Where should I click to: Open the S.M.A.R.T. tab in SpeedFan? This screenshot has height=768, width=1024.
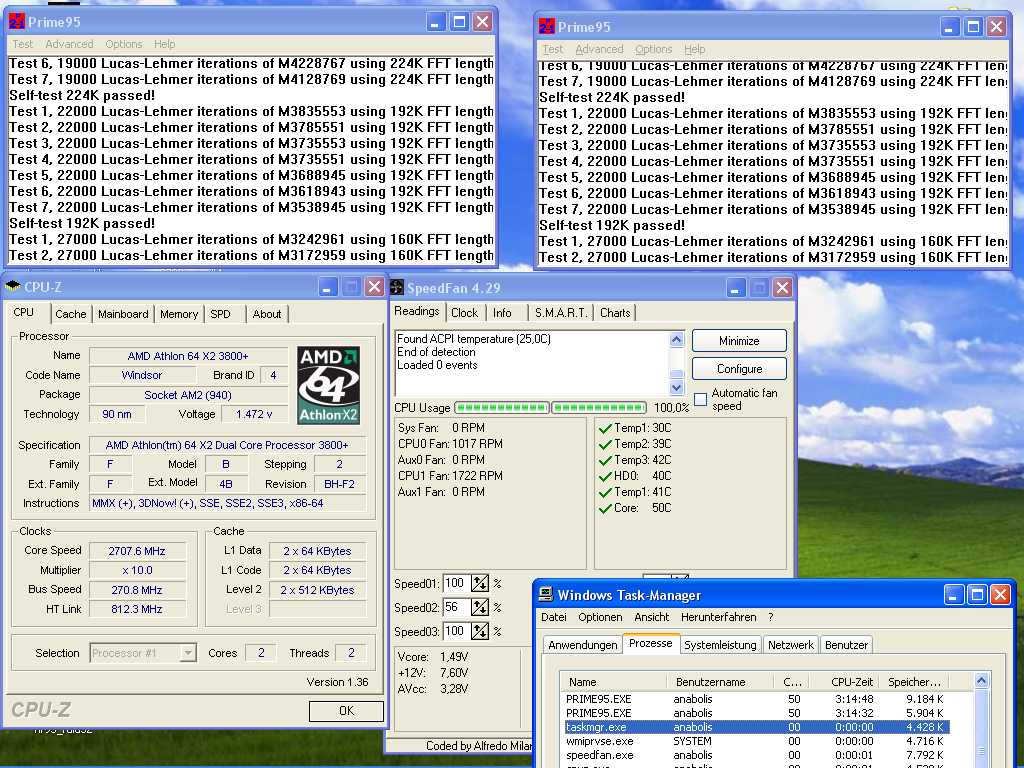[x=561, y=313]
